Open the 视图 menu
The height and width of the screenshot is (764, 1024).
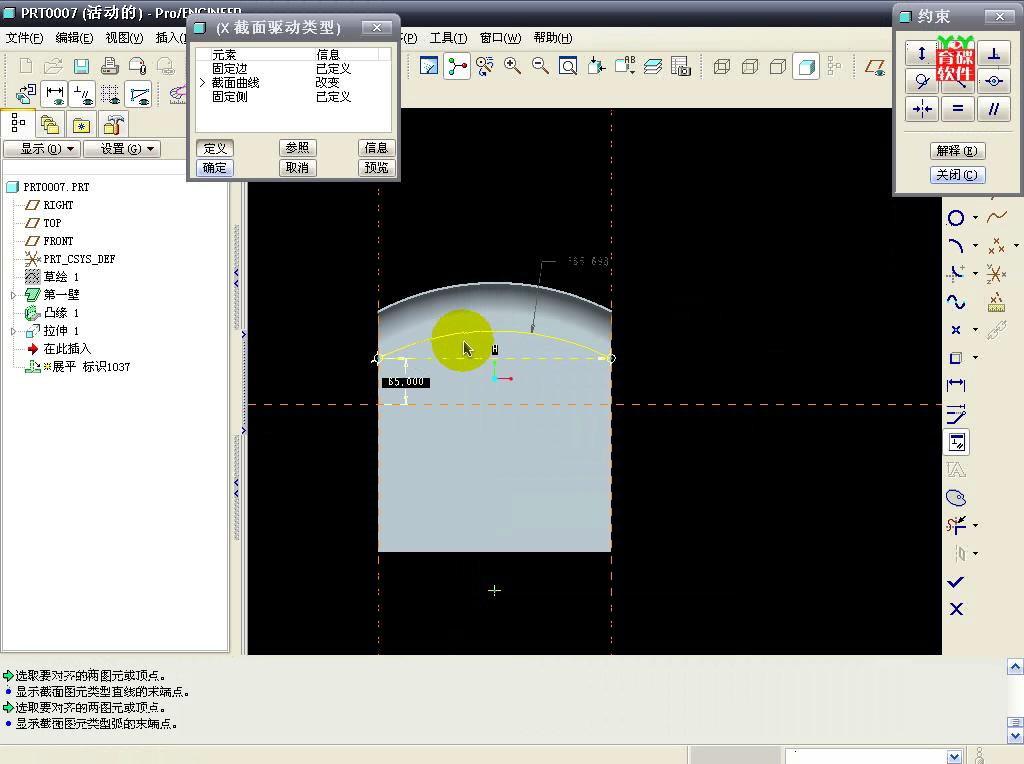click(x=124, y=38)
